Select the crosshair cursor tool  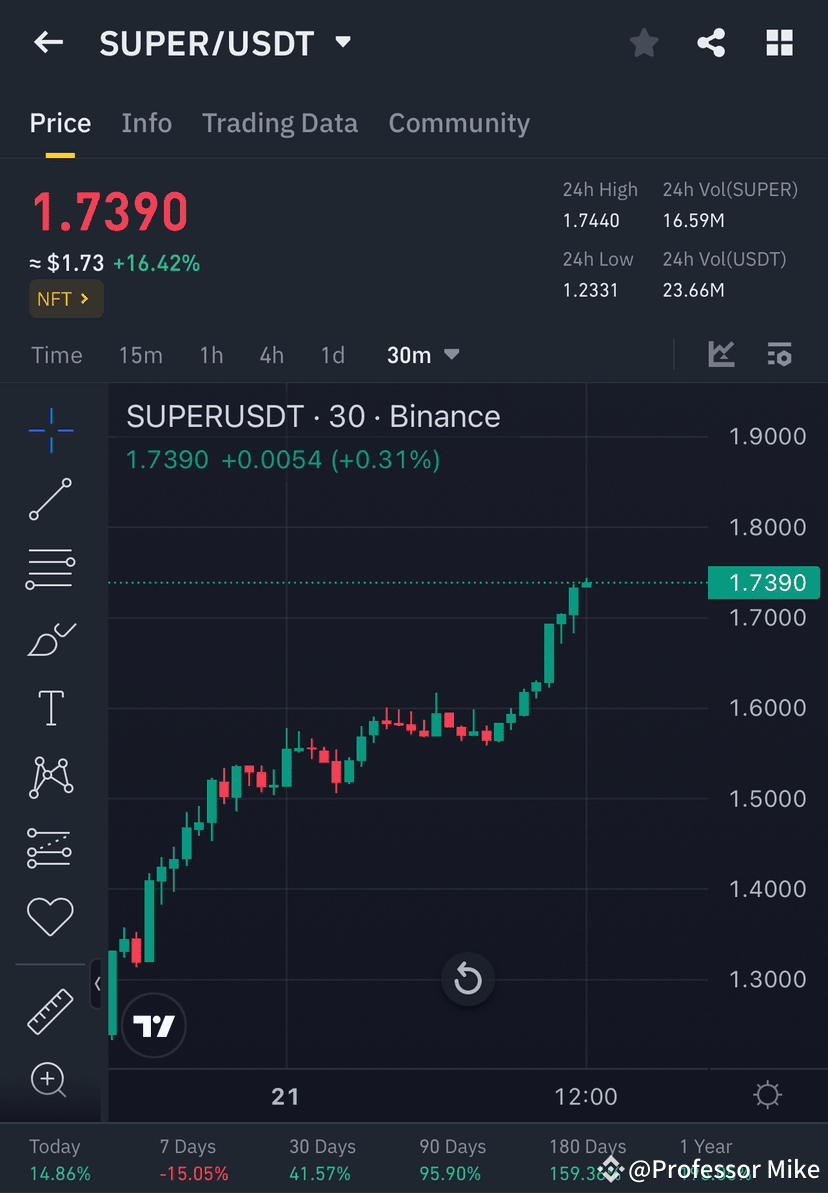(50, 430)
